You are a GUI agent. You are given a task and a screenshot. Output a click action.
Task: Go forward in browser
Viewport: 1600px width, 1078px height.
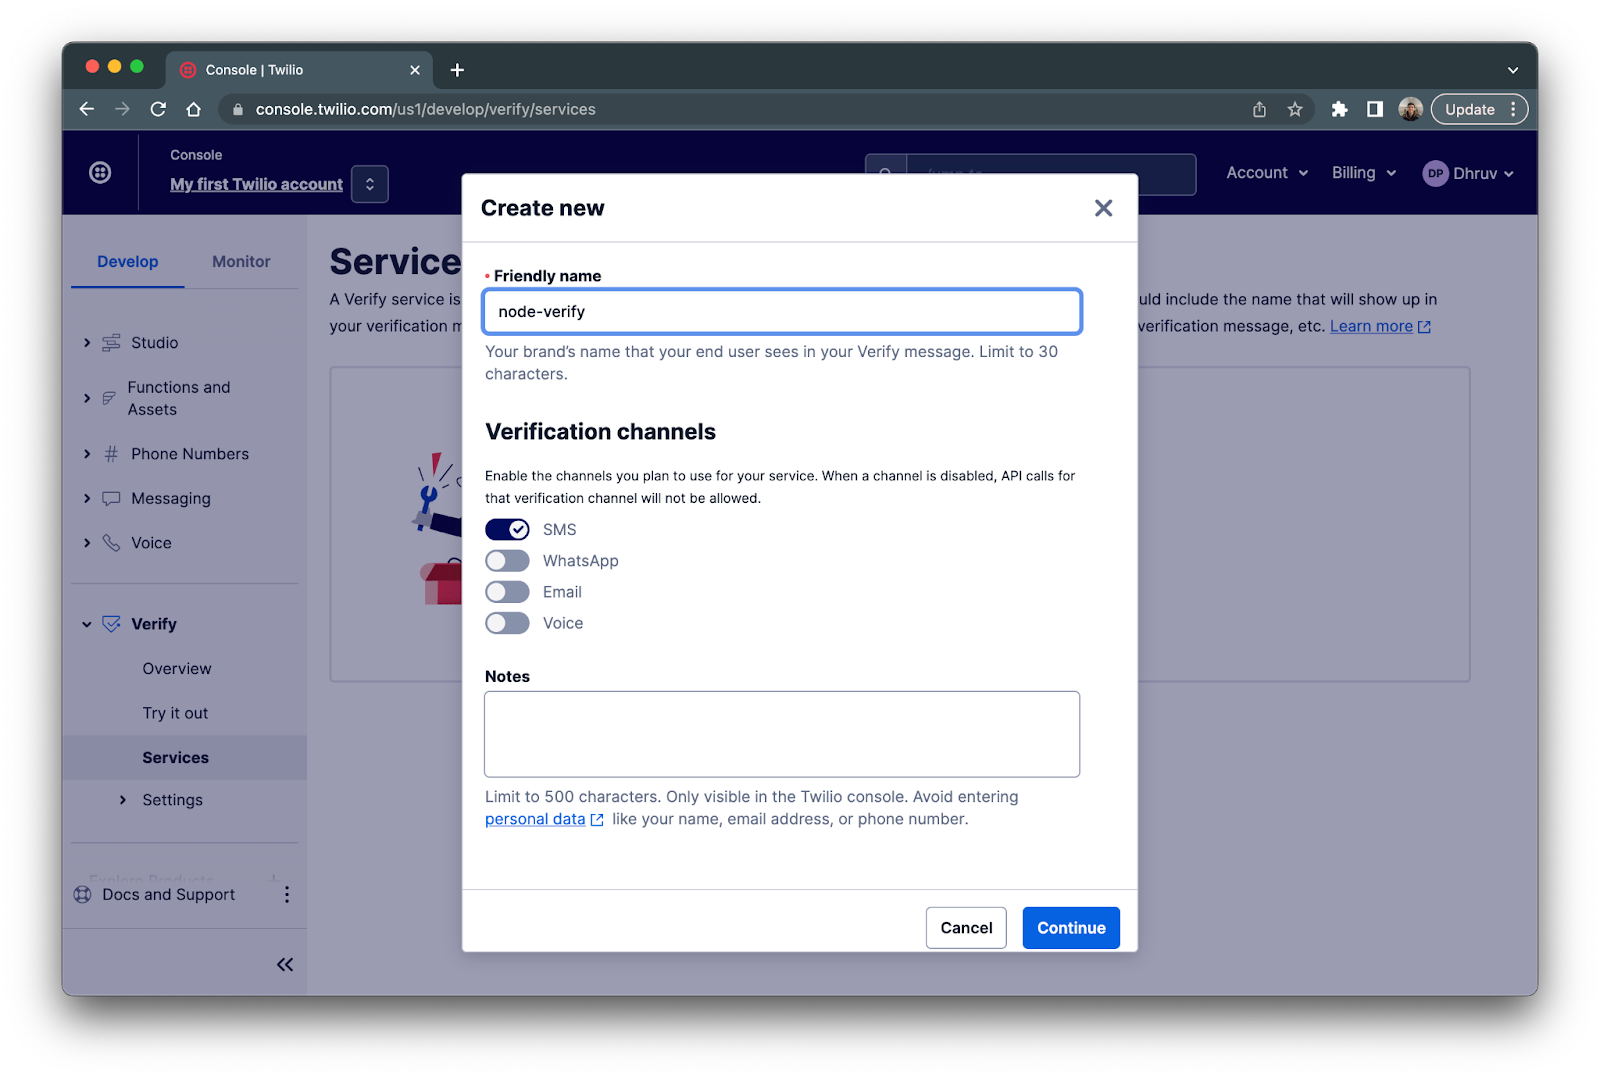tap(122, 109)
